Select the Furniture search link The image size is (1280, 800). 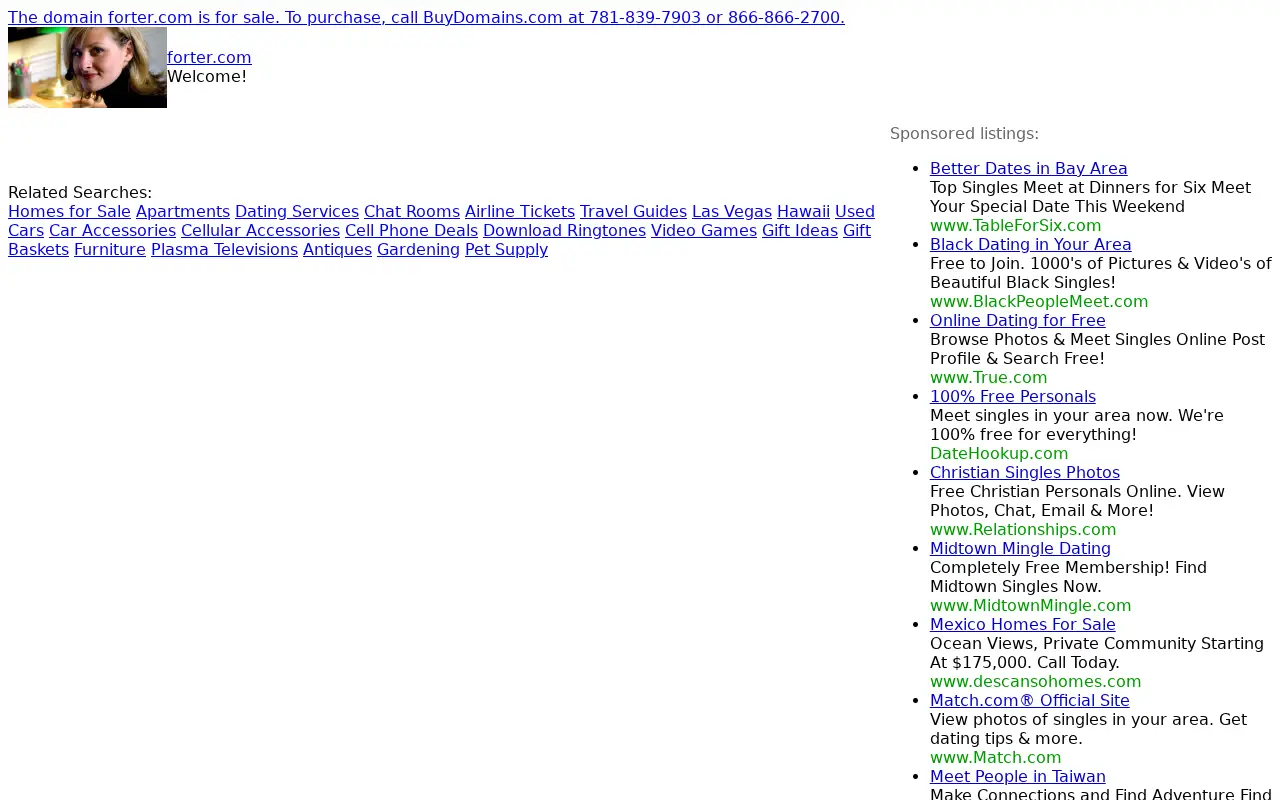(110, 249)
